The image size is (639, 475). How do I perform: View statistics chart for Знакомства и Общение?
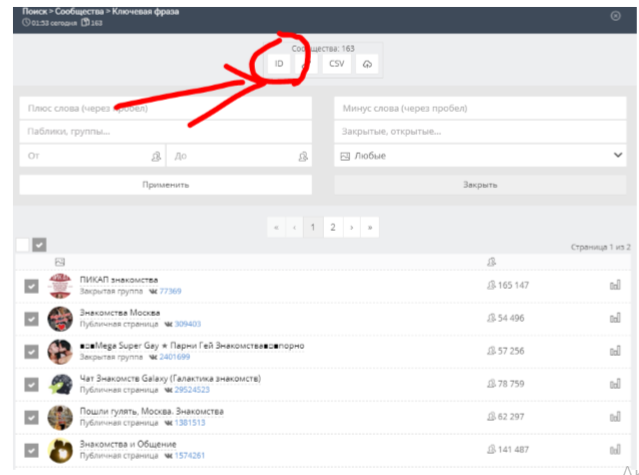click(615, 450)
